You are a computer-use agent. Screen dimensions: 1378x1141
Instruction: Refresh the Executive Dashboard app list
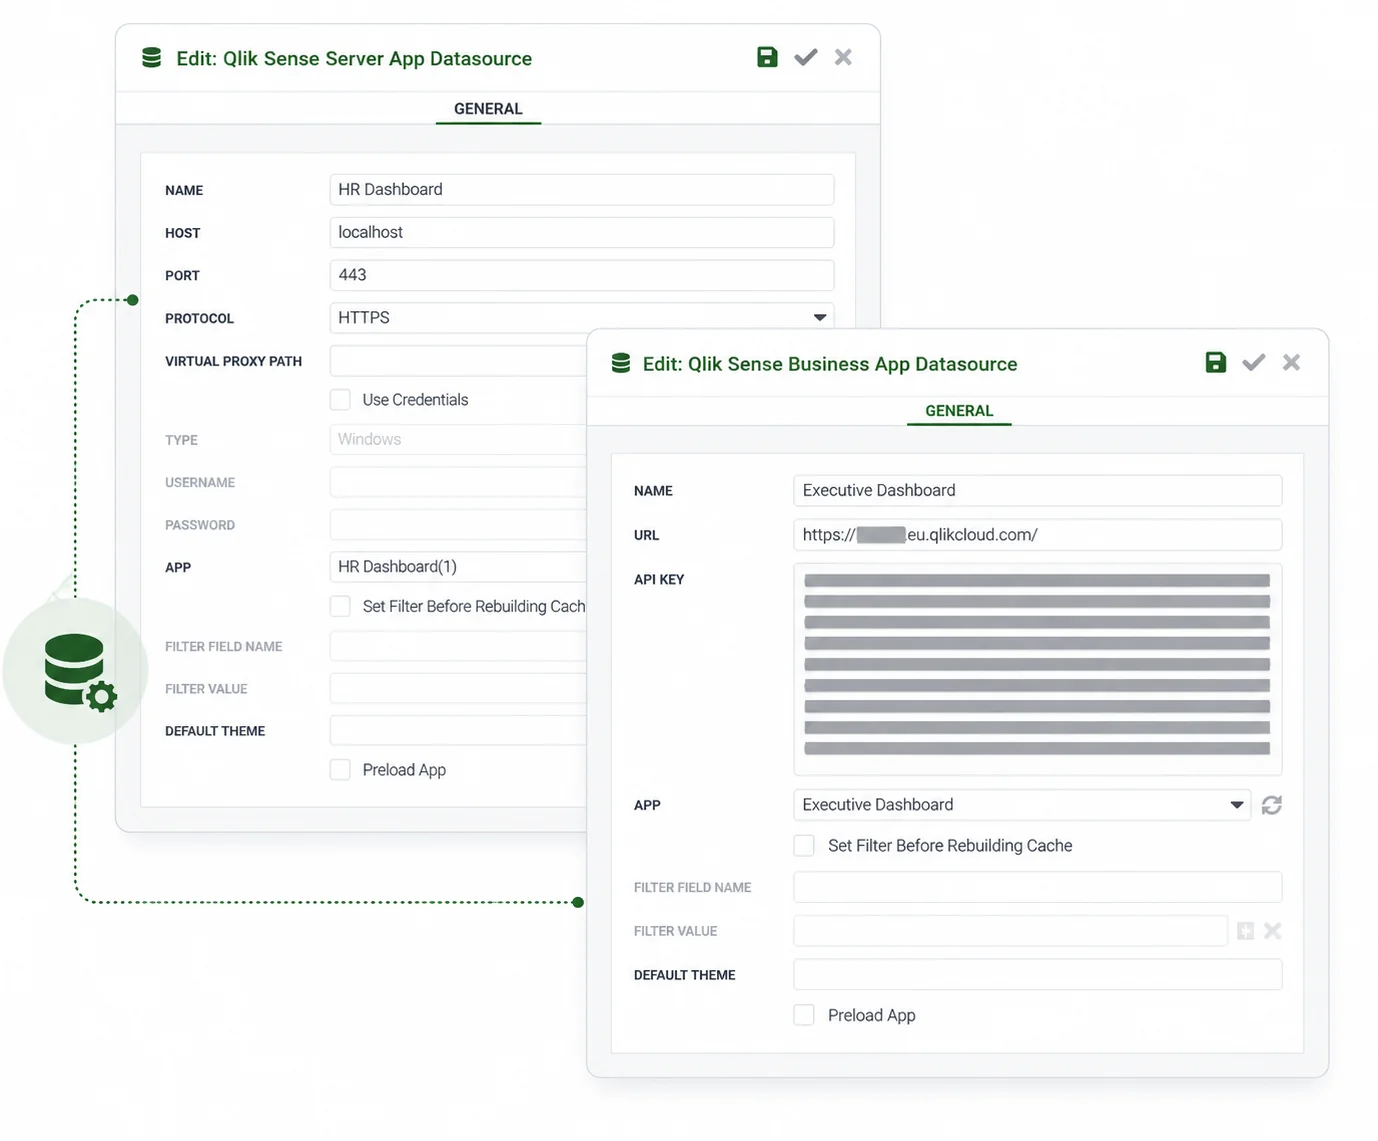(1272, 805)
